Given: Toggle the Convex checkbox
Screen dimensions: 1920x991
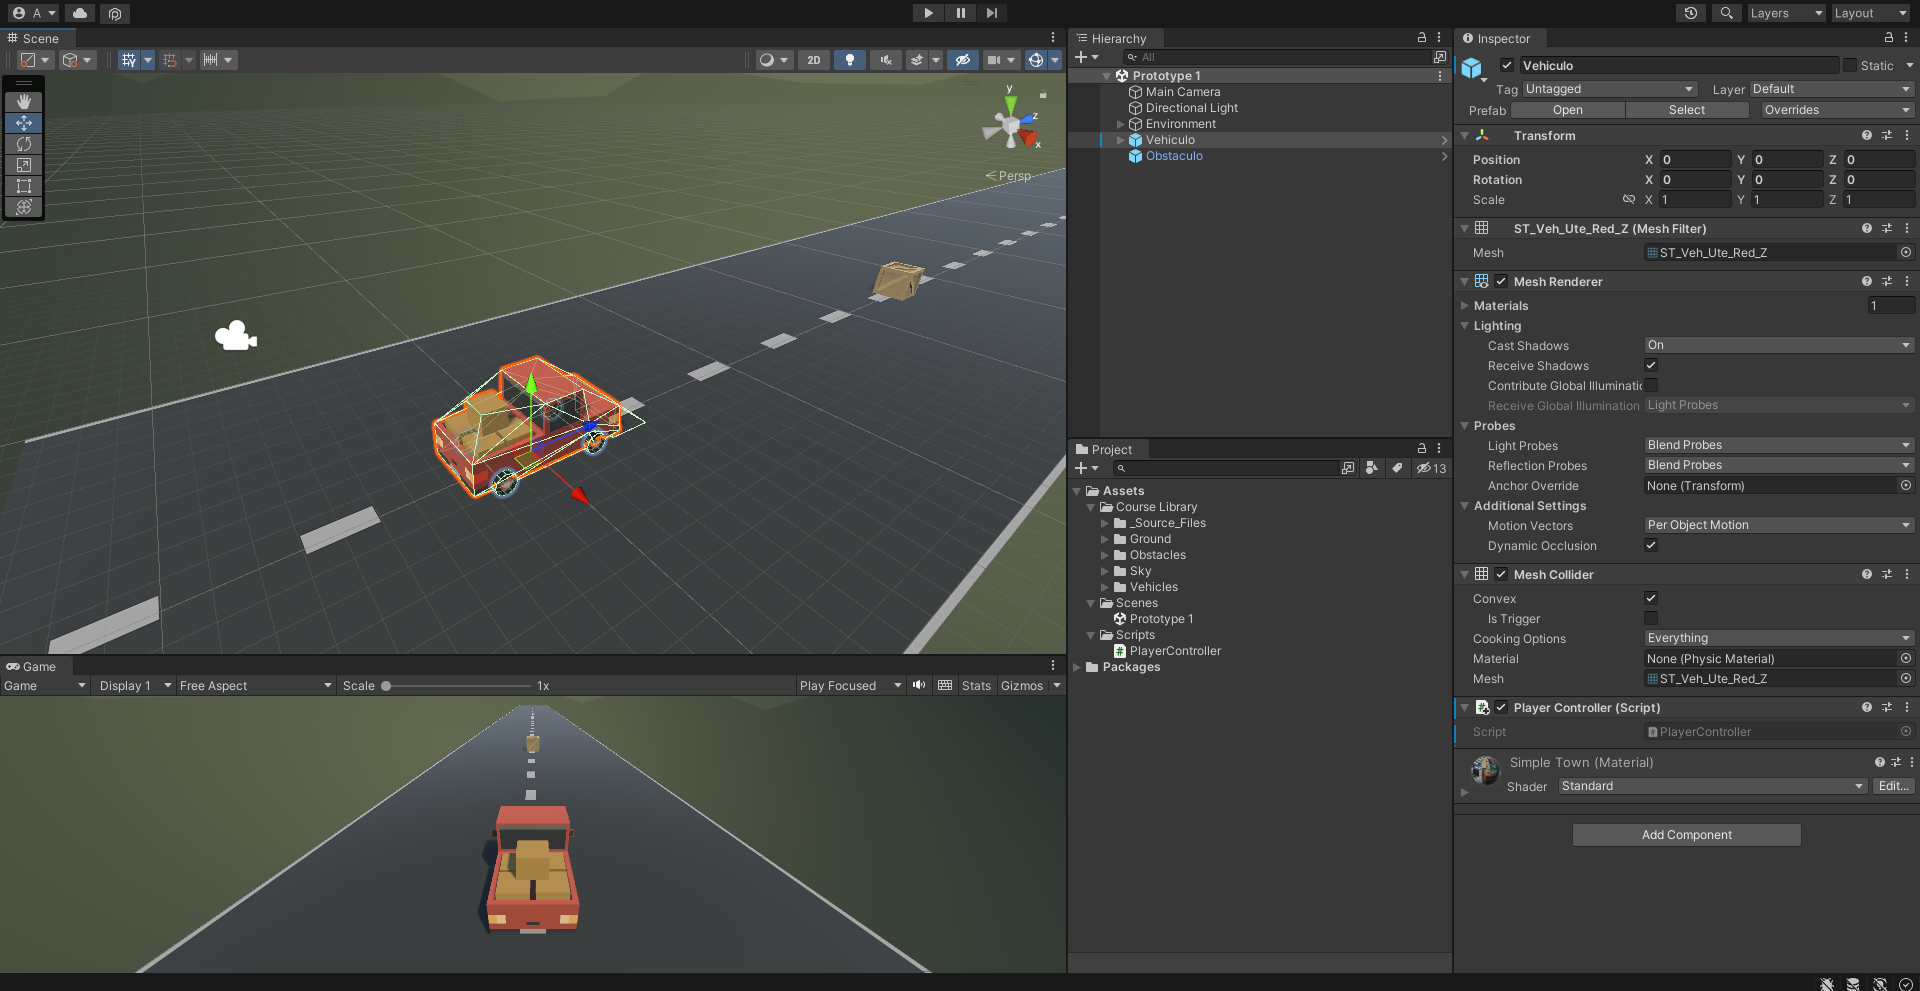Looking at the screenshot, I should click(x=1651, y=599).
